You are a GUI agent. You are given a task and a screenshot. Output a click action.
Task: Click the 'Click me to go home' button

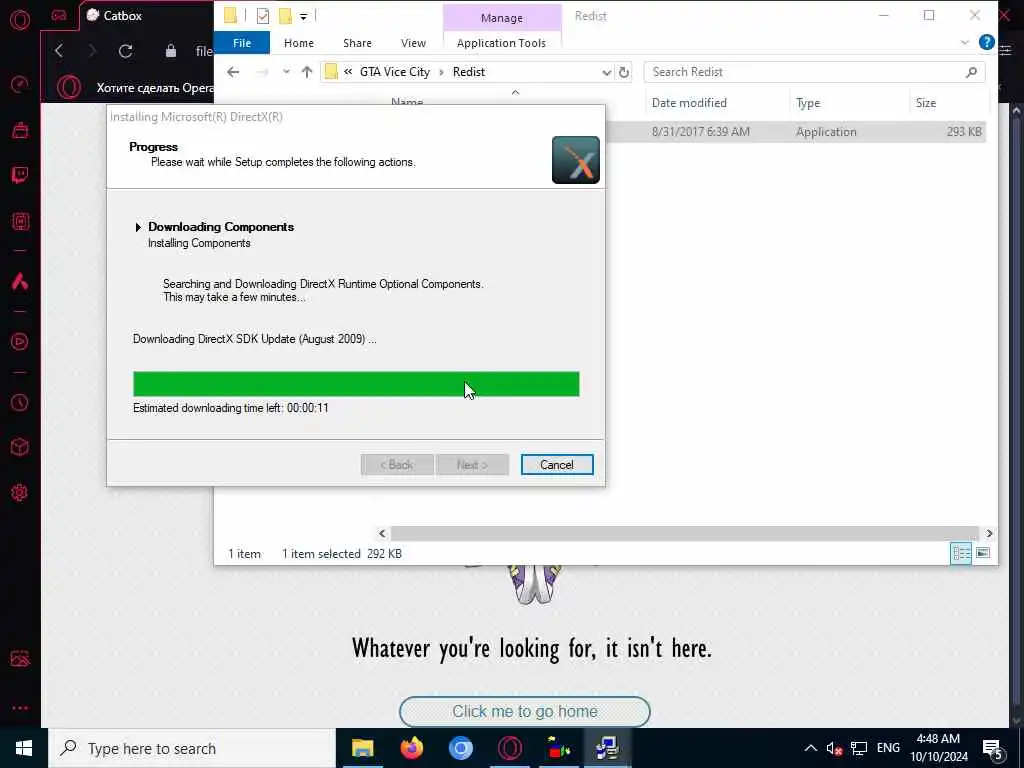tap(524, 711)
